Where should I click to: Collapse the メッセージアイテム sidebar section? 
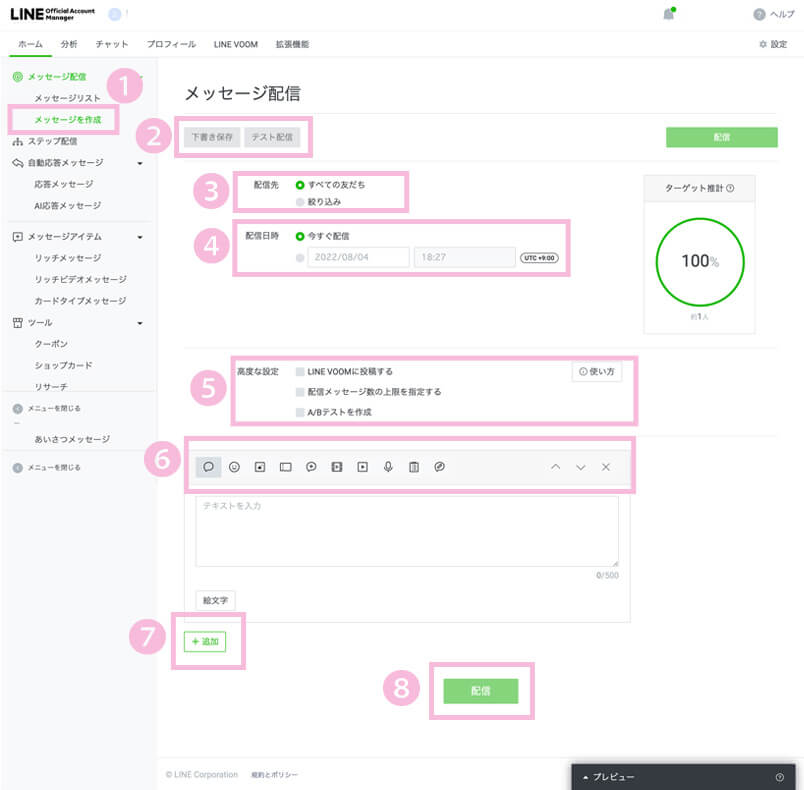[x=140, y=237]
